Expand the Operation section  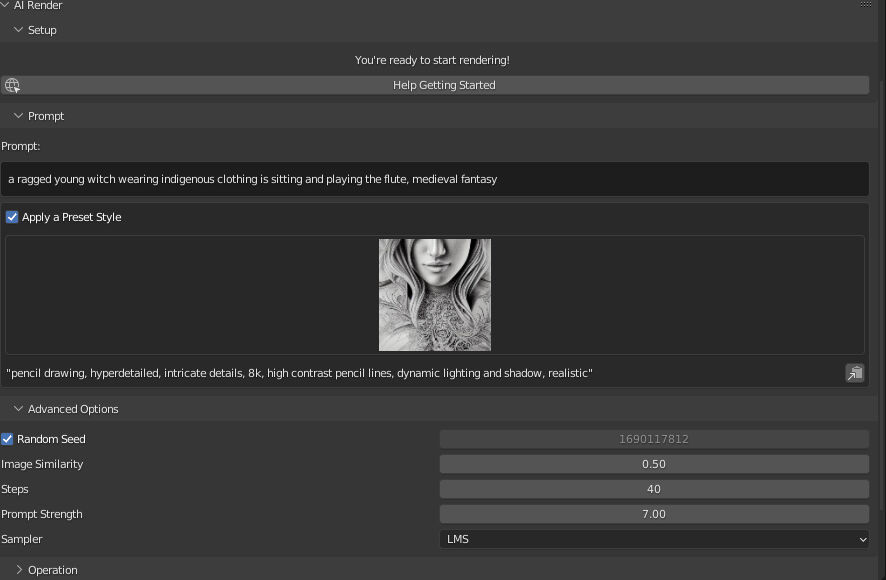tap(19, 569)
